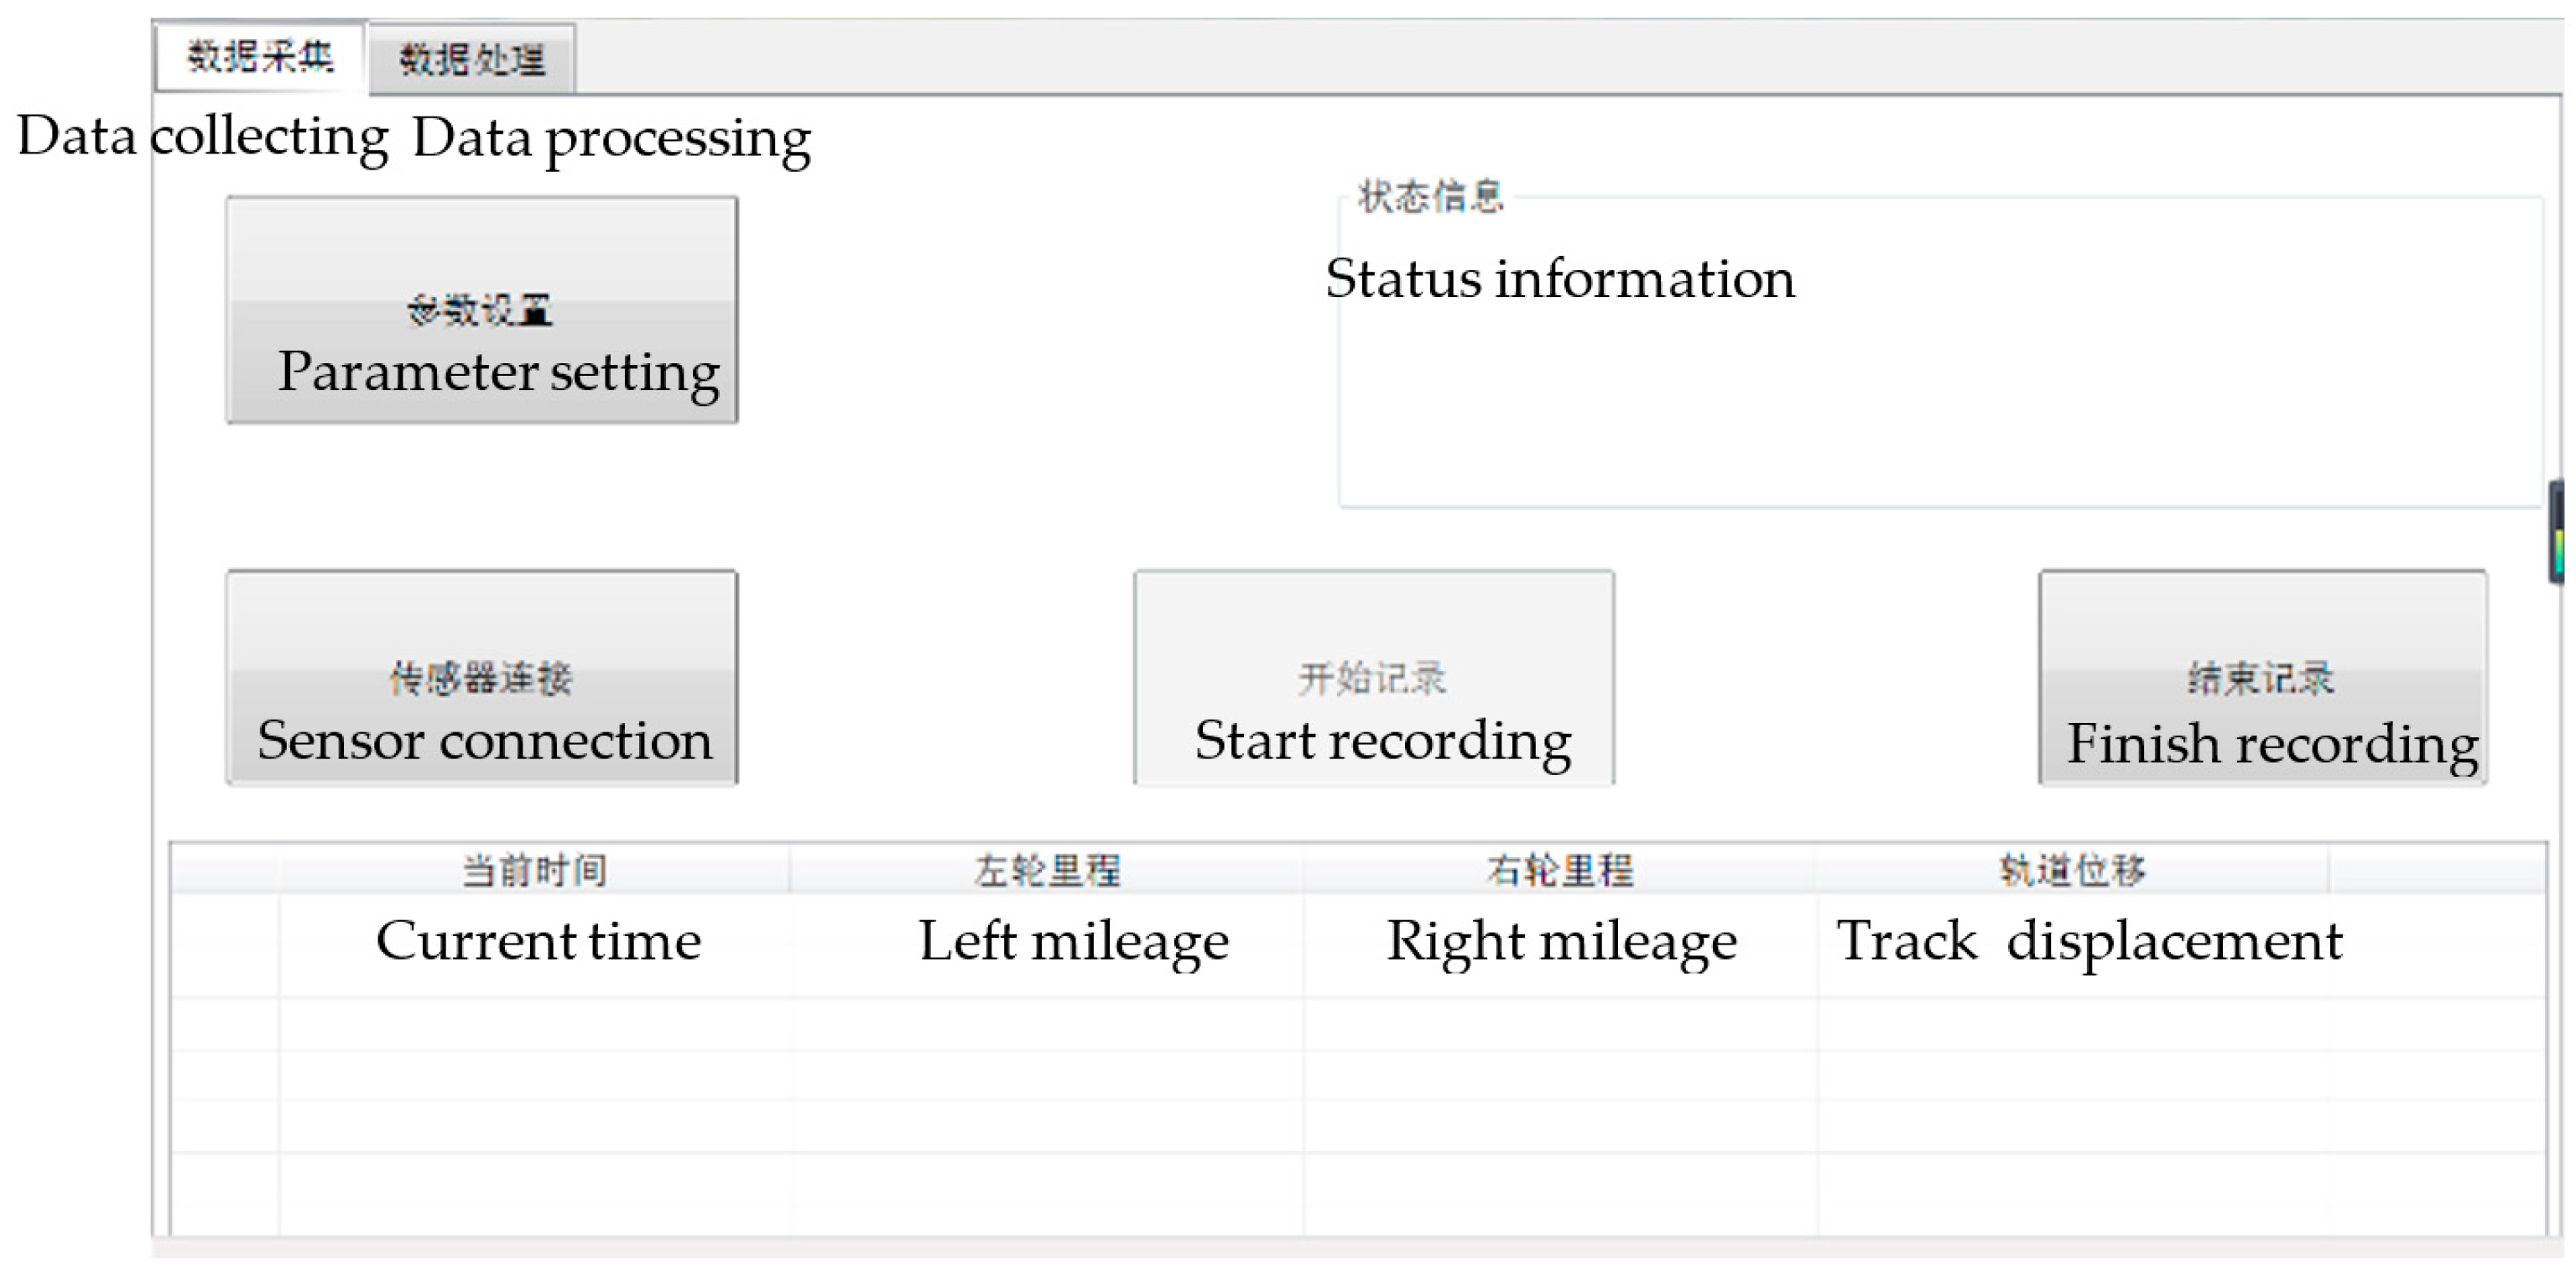Click the Parameter setting button

tap(482, 310)
